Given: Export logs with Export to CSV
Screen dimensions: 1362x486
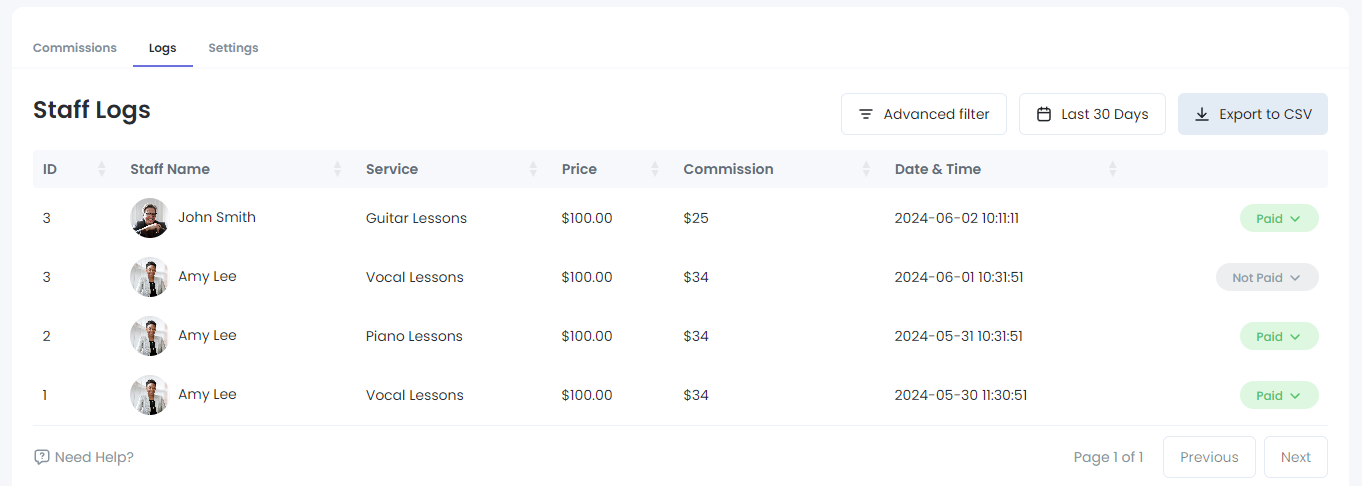Looking at the screenshot, I should (1252, 114).
